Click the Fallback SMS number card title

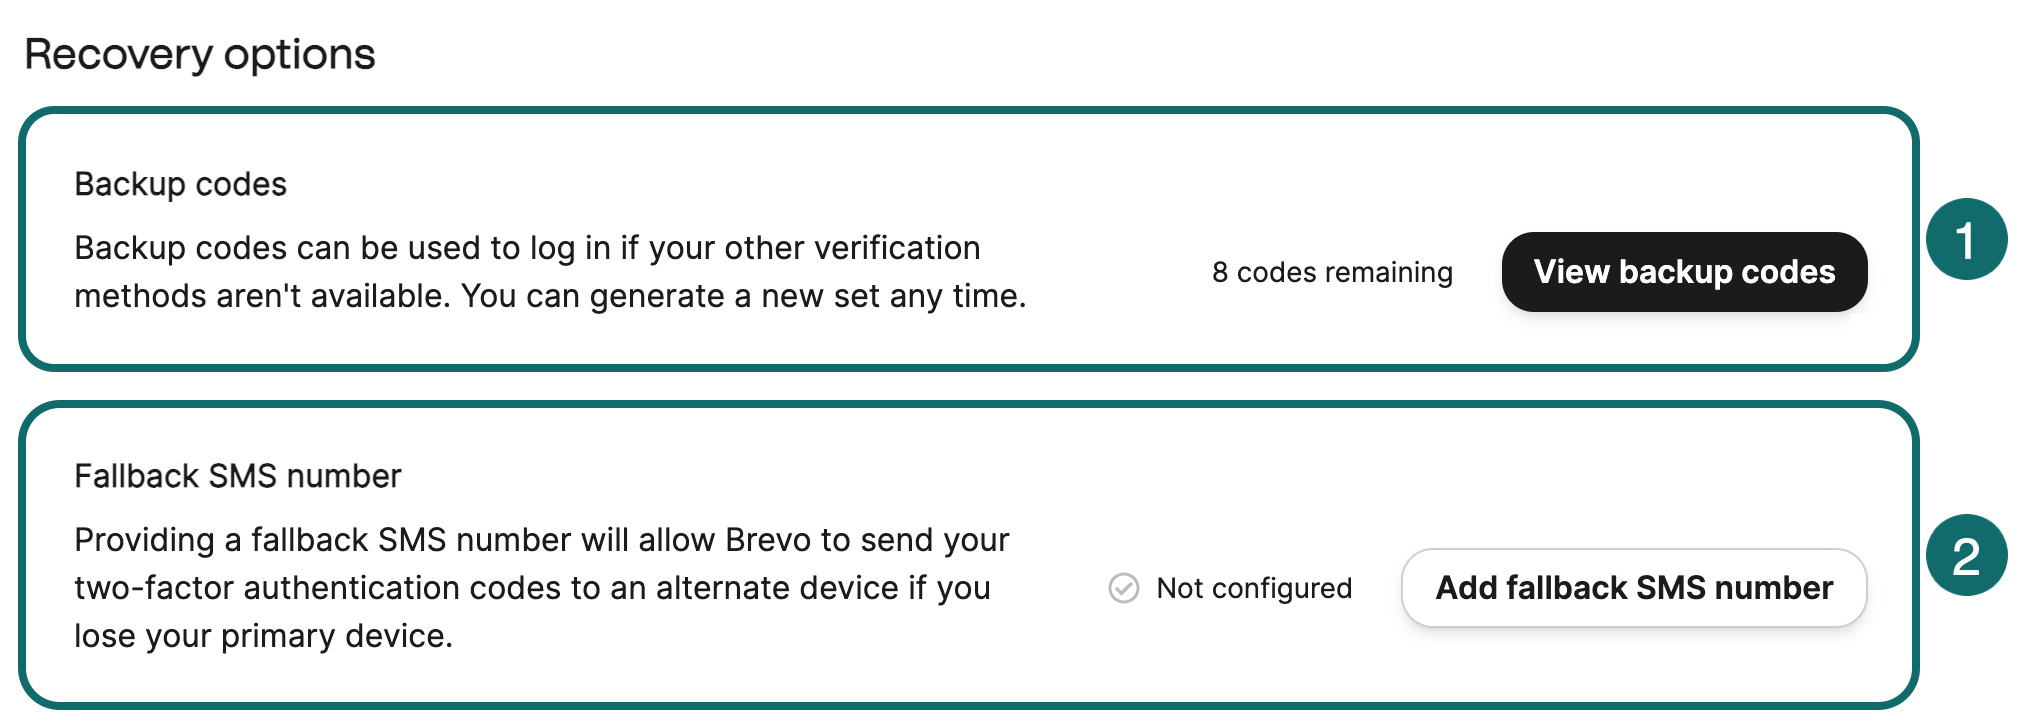pos(237,476)
